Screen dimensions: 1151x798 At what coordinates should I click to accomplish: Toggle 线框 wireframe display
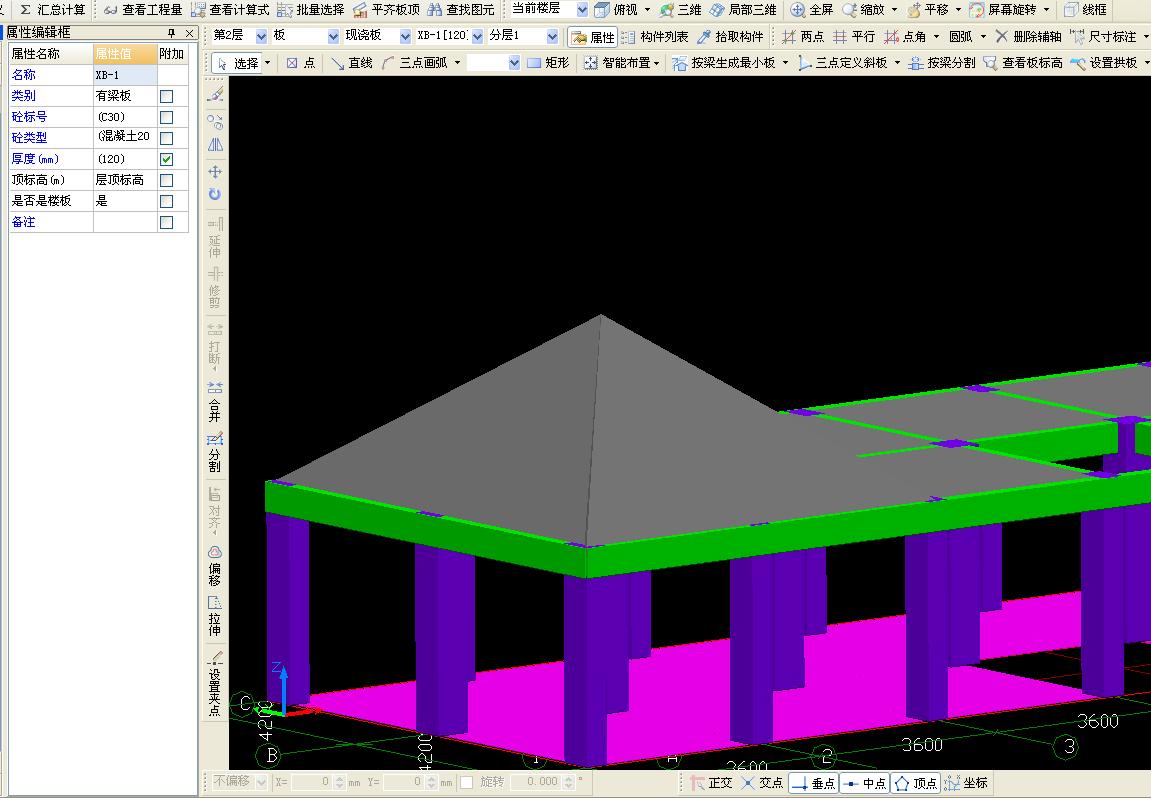[1086, 10]
